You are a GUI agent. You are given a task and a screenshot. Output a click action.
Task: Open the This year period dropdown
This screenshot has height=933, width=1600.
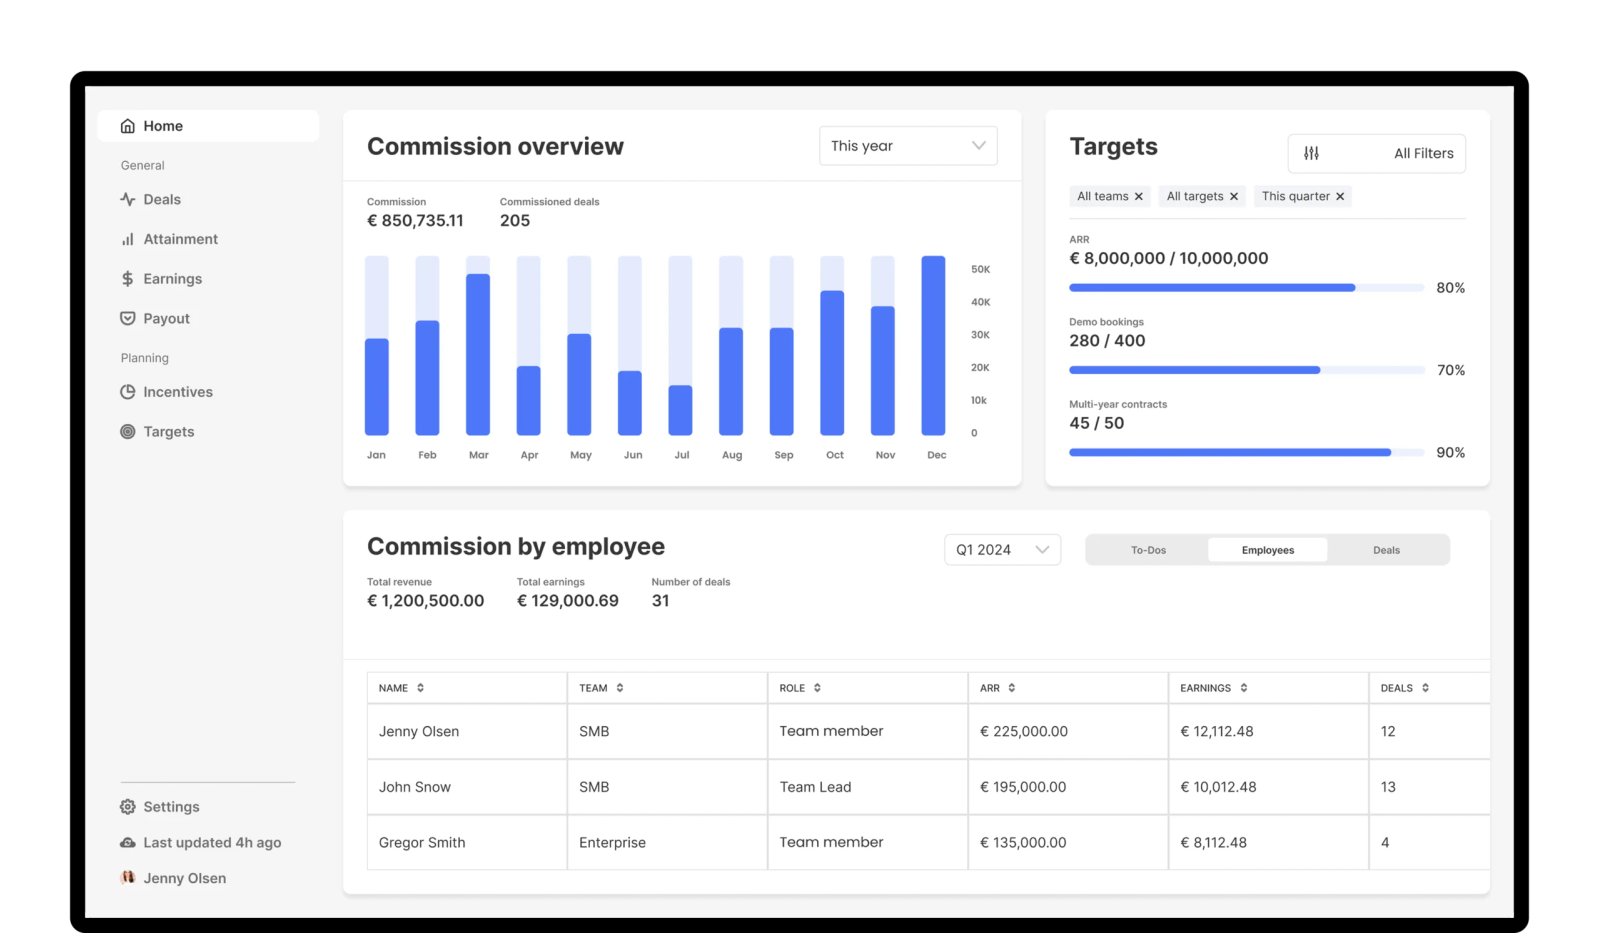(x=908, y=146)
